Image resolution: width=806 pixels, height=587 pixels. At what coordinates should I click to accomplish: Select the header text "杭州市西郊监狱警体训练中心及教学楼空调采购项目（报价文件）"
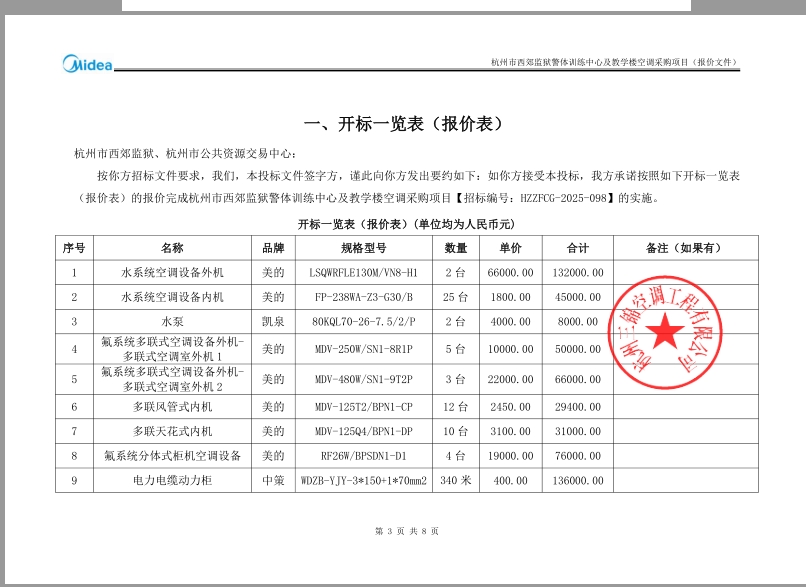pyautogui.click(x=614, y=62)
